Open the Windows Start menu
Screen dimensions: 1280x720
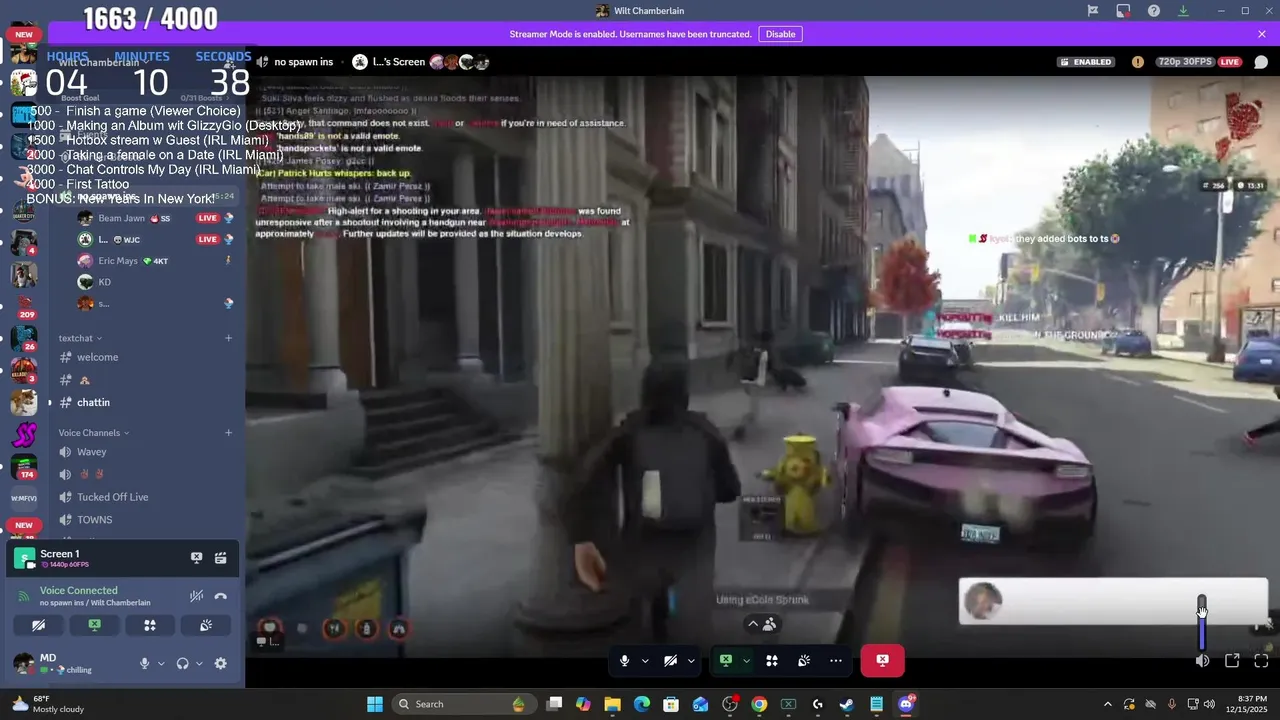(x=375, y=704)
